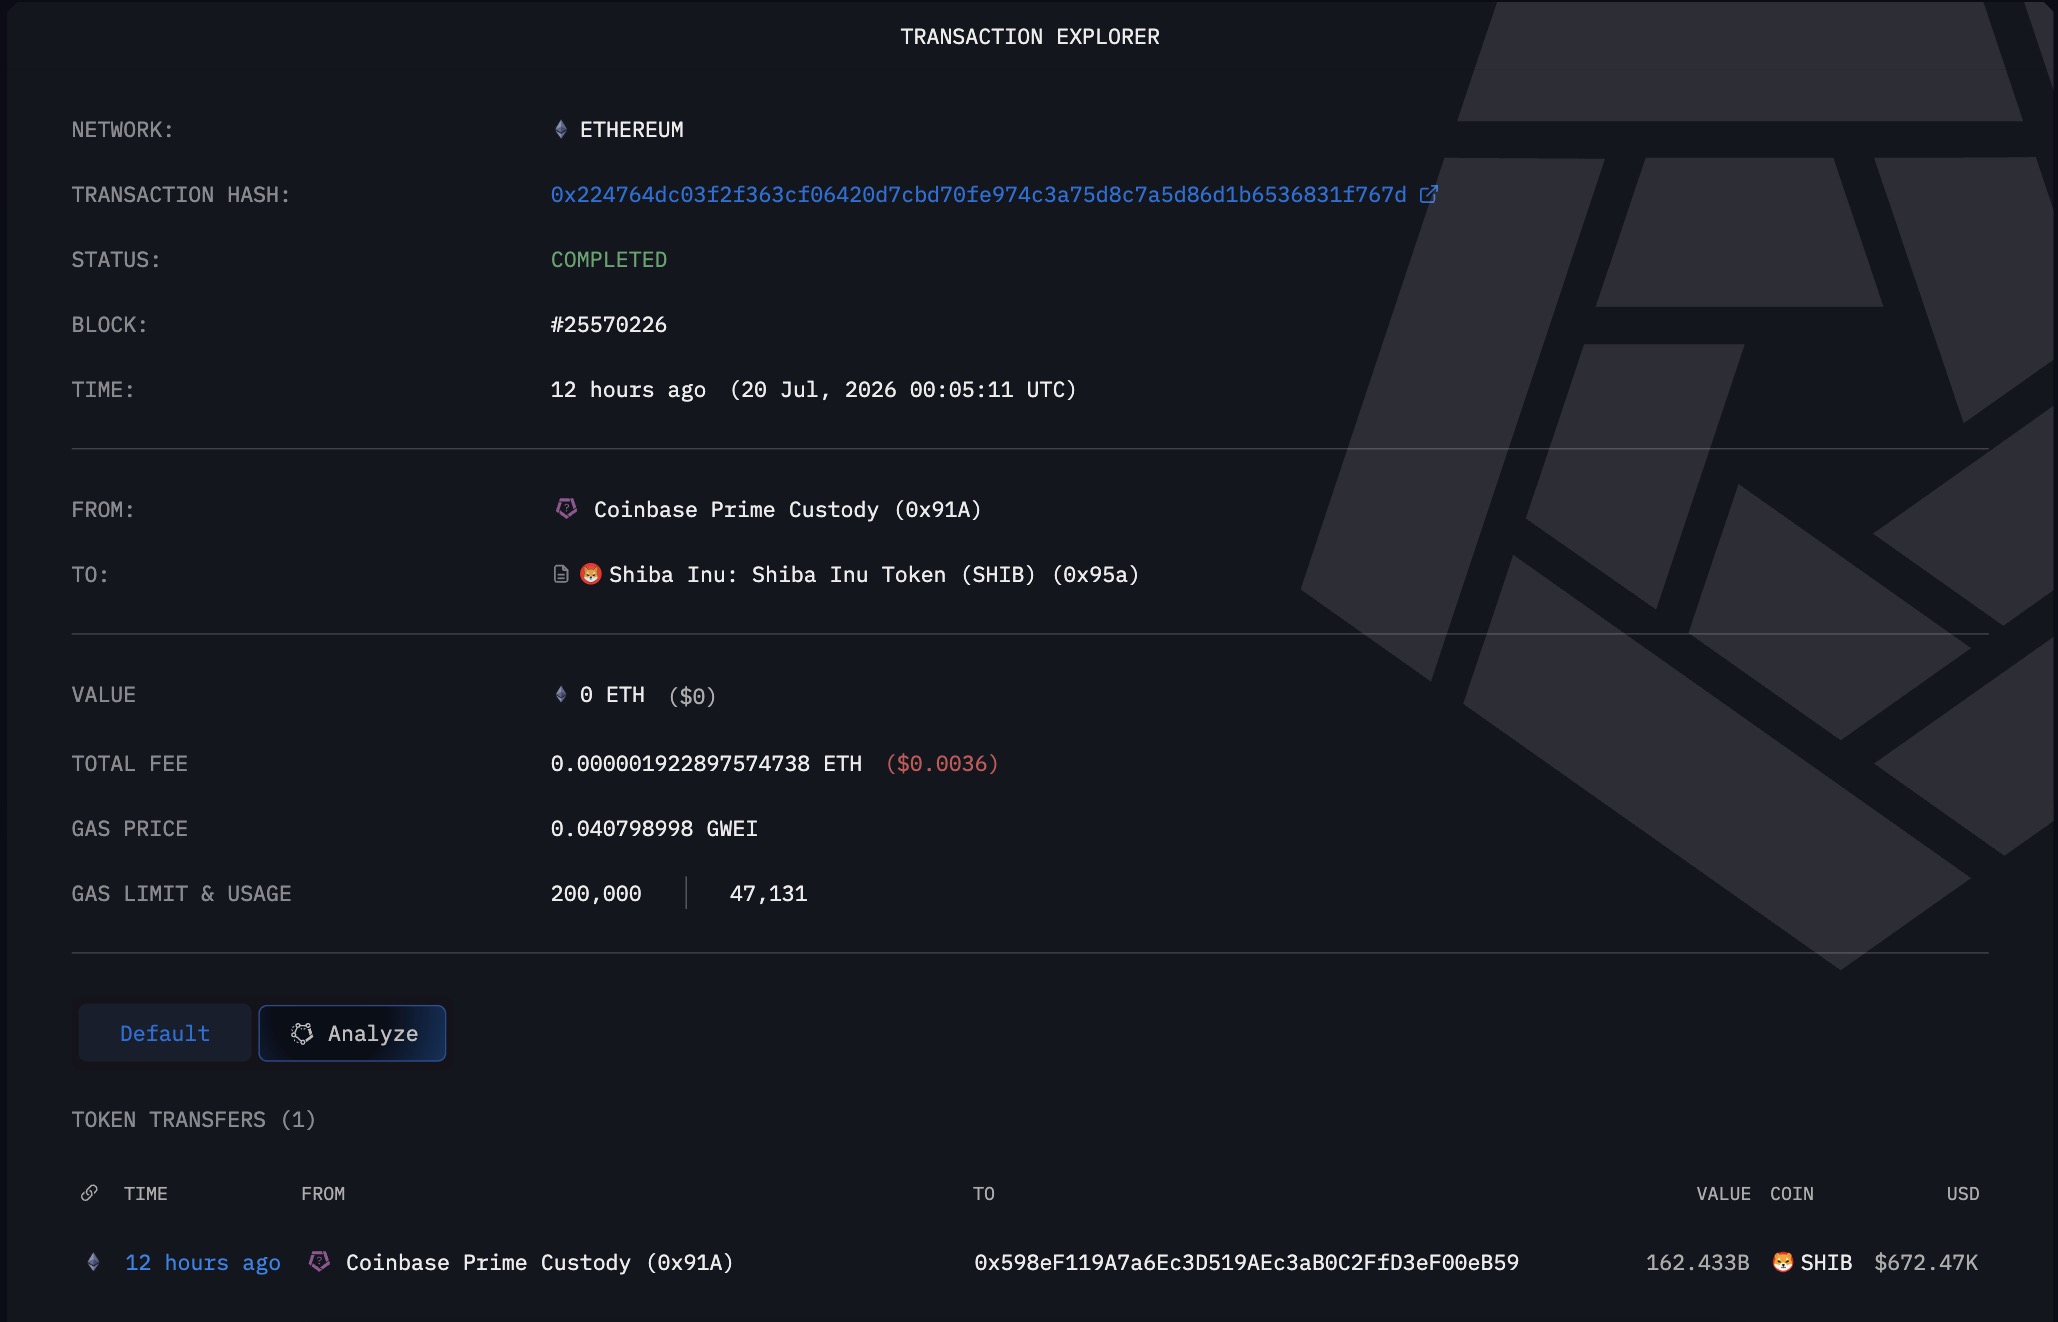Click the ($0) USD value next to 0 ETH

coord(692,696)
